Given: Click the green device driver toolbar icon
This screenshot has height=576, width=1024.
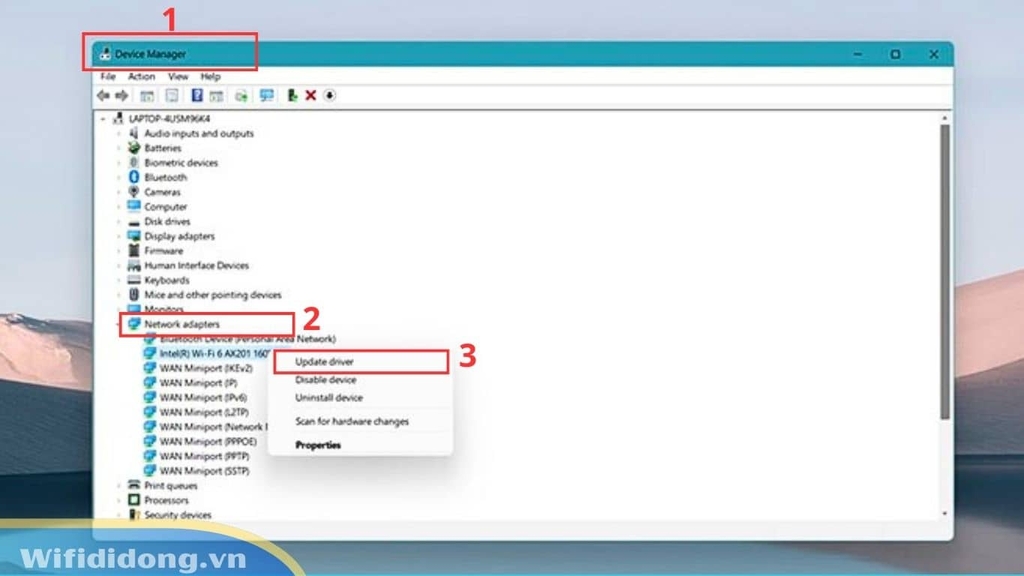Looking at the screenshot, I should click(x=292, y=95).
